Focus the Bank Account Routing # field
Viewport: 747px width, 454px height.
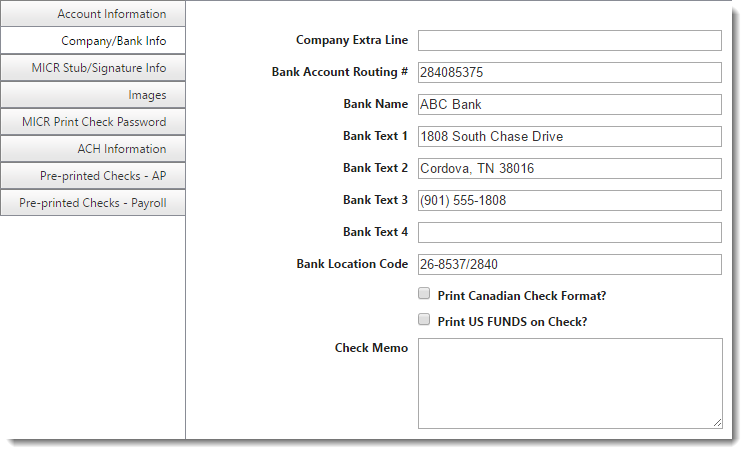[569, 72]
